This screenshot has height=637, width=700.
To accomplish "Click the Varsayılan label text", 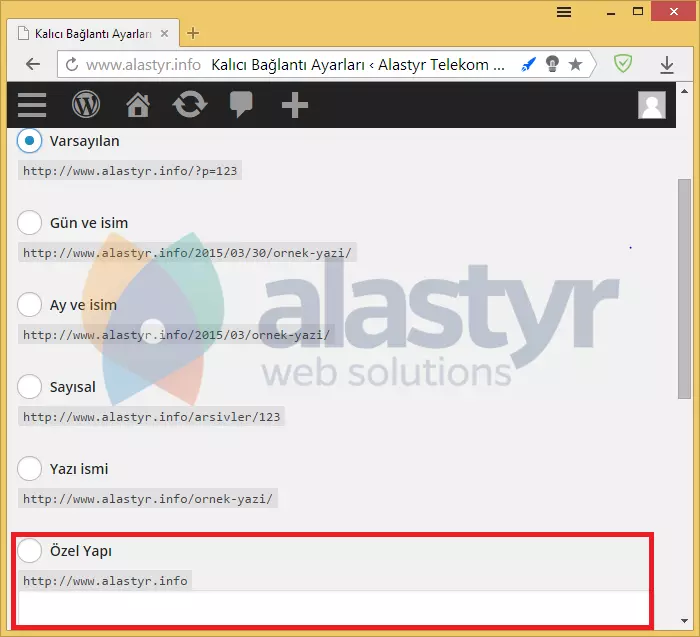I will (x=84, y=141).
